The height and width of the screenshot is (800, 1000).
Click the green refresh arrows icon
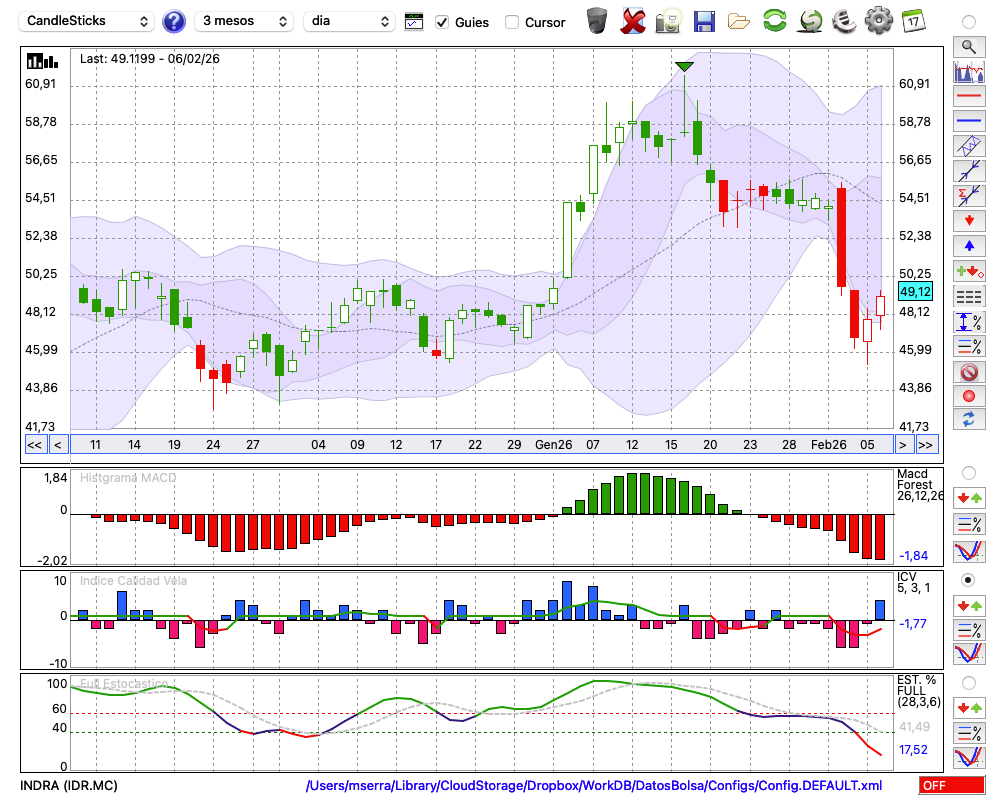click(x=774, y=20)
